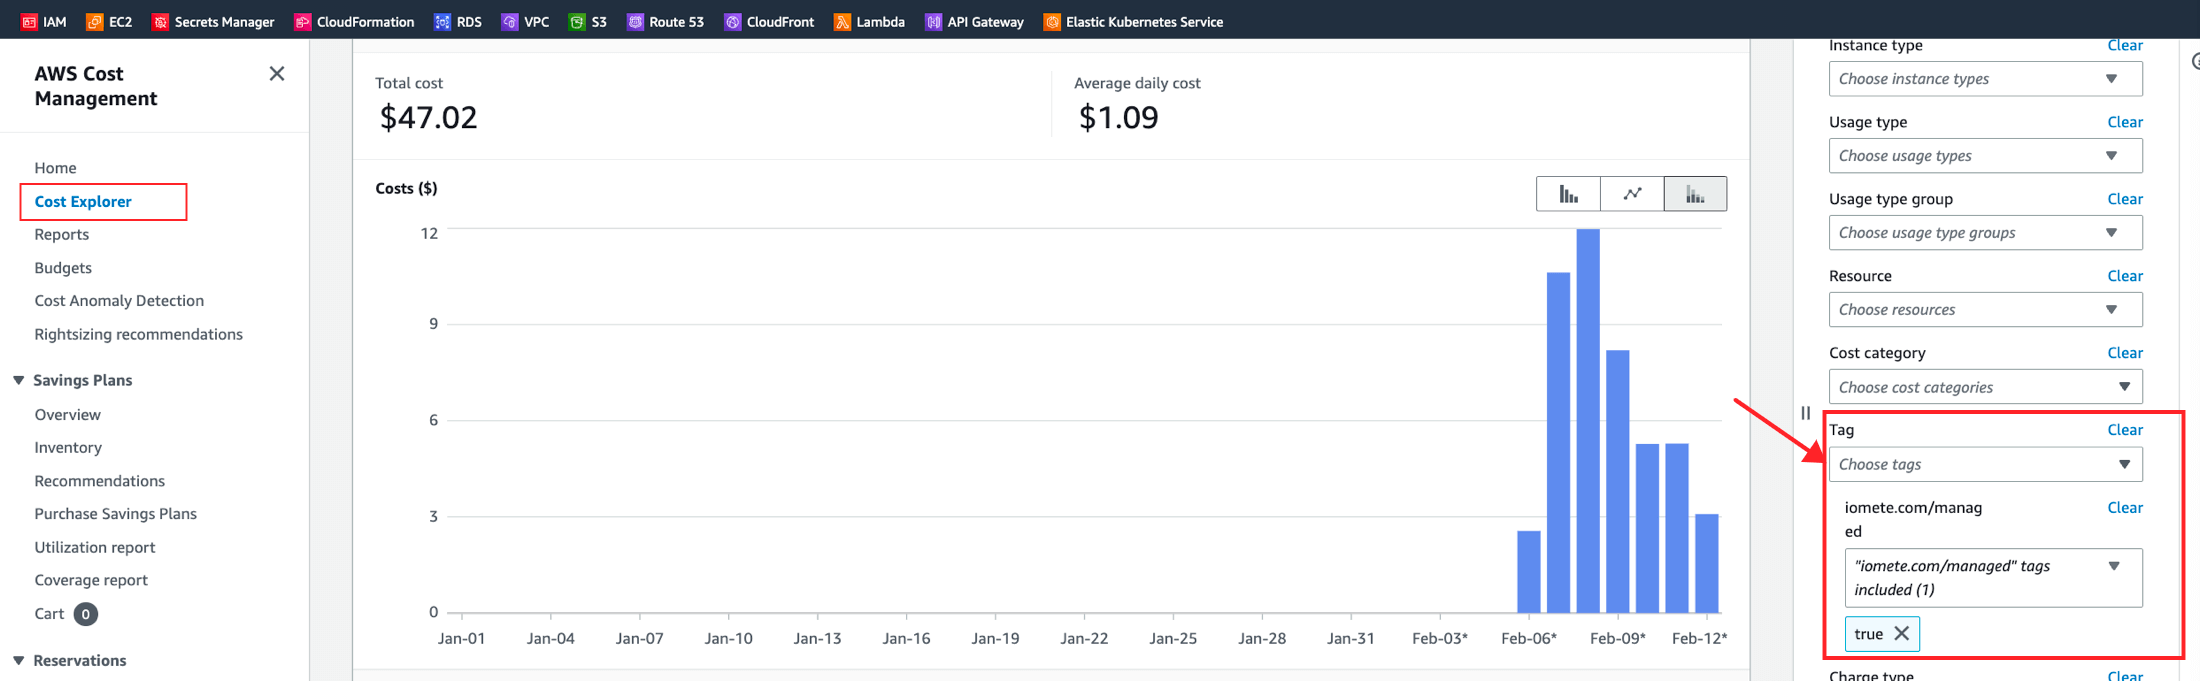Screen dimensions: 2200x681
Task: Open Rightsizing recommendations
Action: [x=138, y=334]
